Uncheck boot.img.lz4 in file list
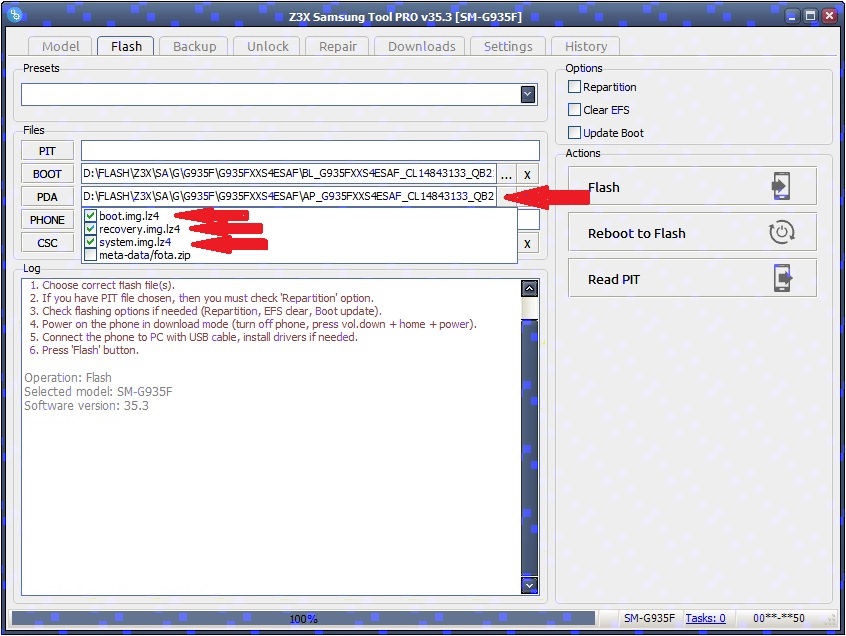 91,216
